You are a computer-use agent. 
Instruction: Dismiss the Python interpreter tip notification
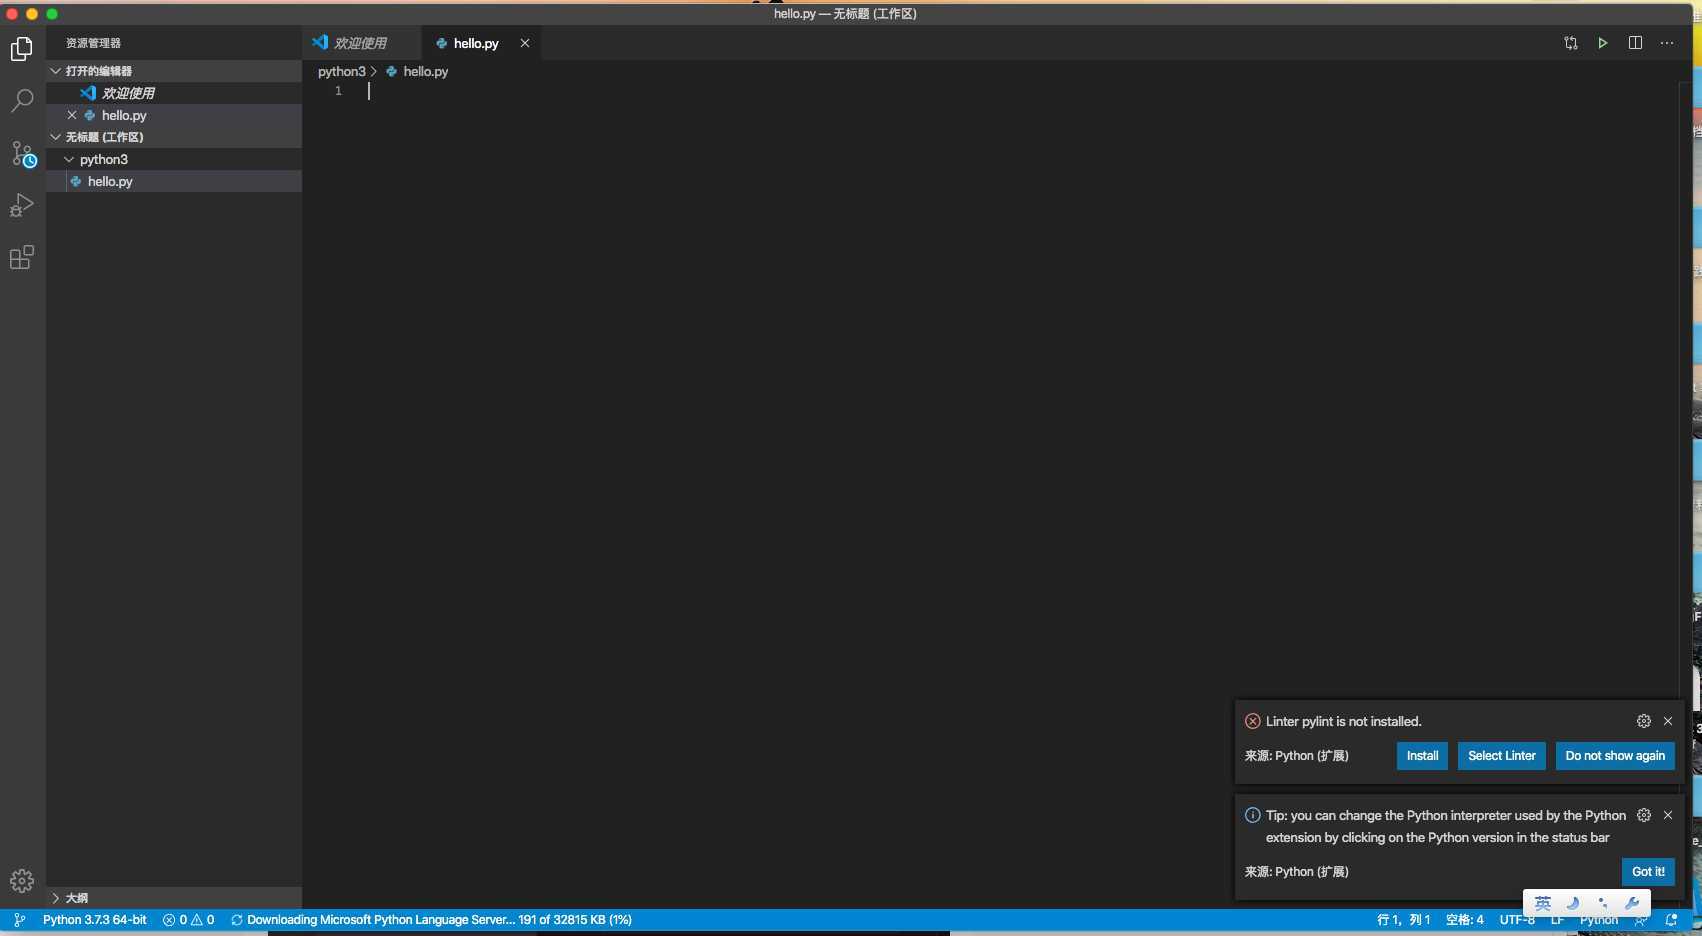[x=1668, y=815]
